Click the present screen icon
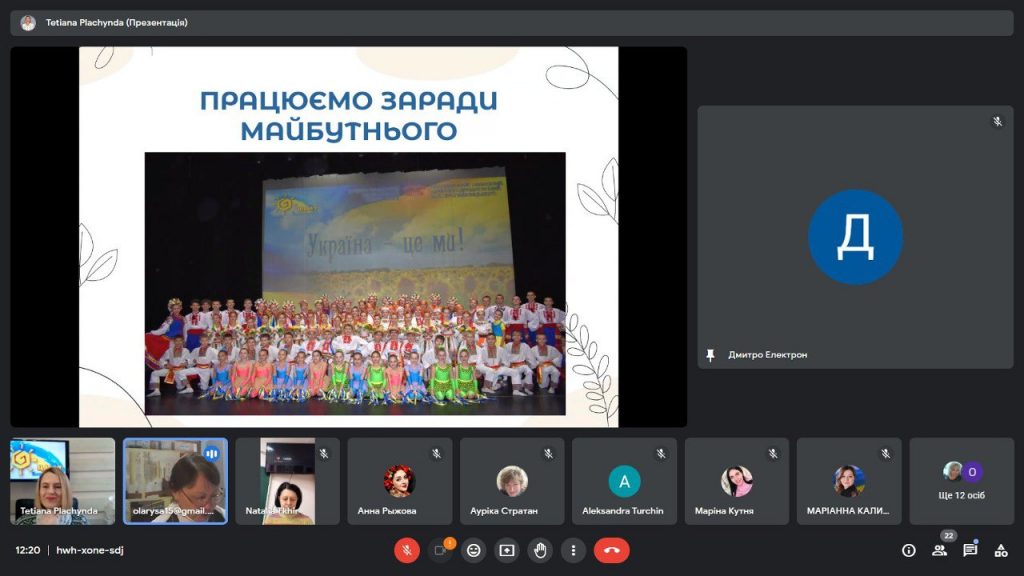The height and width of the screenshot is (576, 1024). click(507, 550)
